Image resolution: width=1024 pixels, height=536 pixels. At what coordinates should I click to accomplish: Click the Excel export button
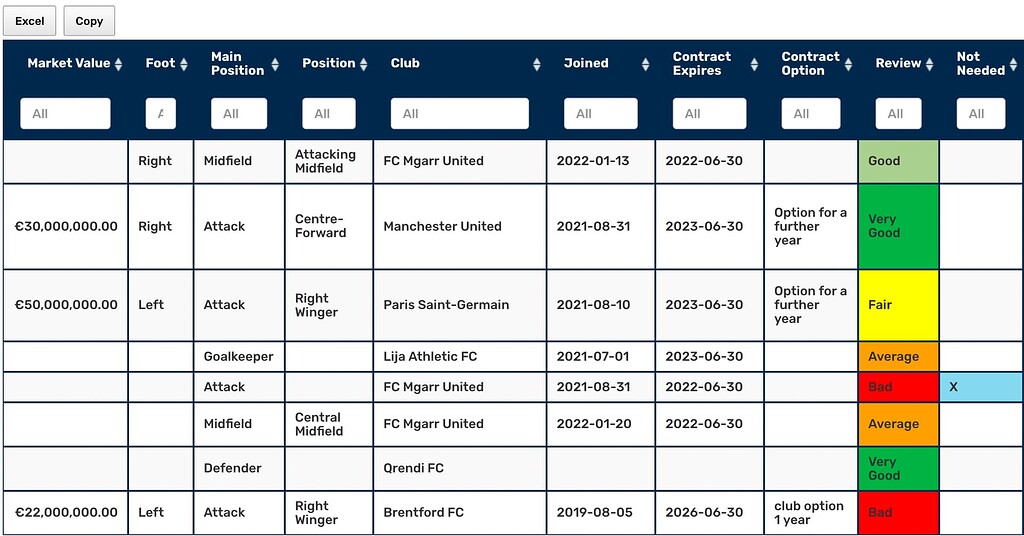coord(30,21)
